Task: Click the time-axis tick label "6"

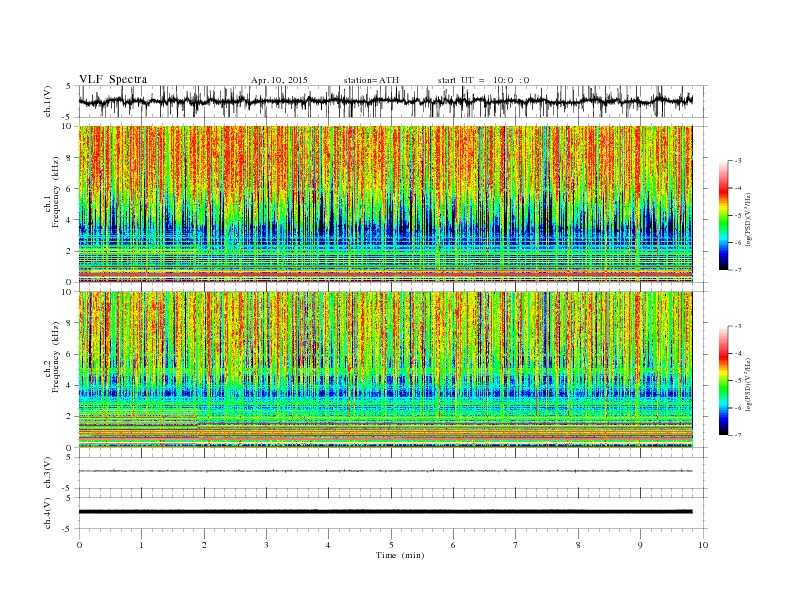Action: pyautogui.click(x=453, y=545)
